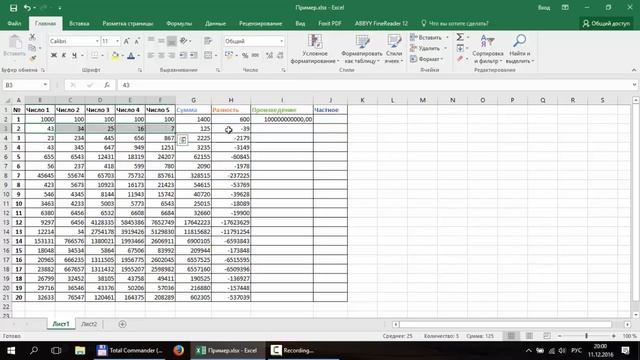Switch to the Рецензирование tab
Viewport: 640px width, 360px height.
point(260,24)
